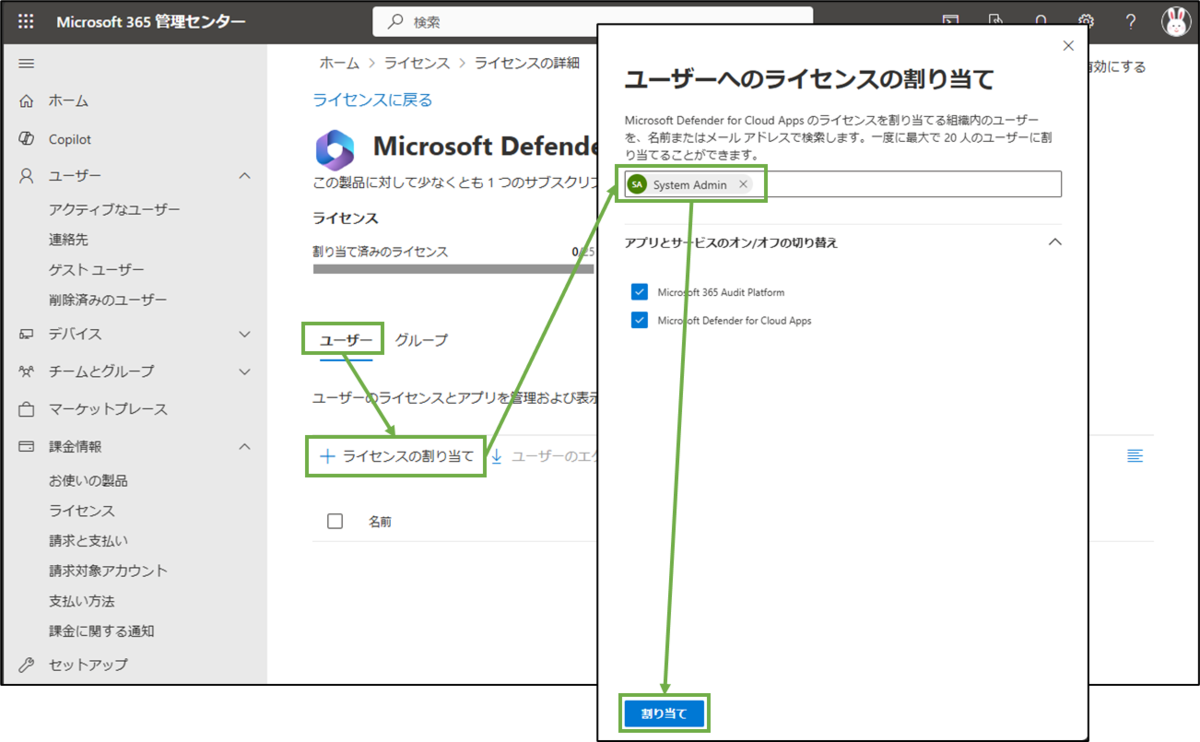1200x742 pixels.
Task: Click ホーム breadcrumb link
Action: click(340, 63)
